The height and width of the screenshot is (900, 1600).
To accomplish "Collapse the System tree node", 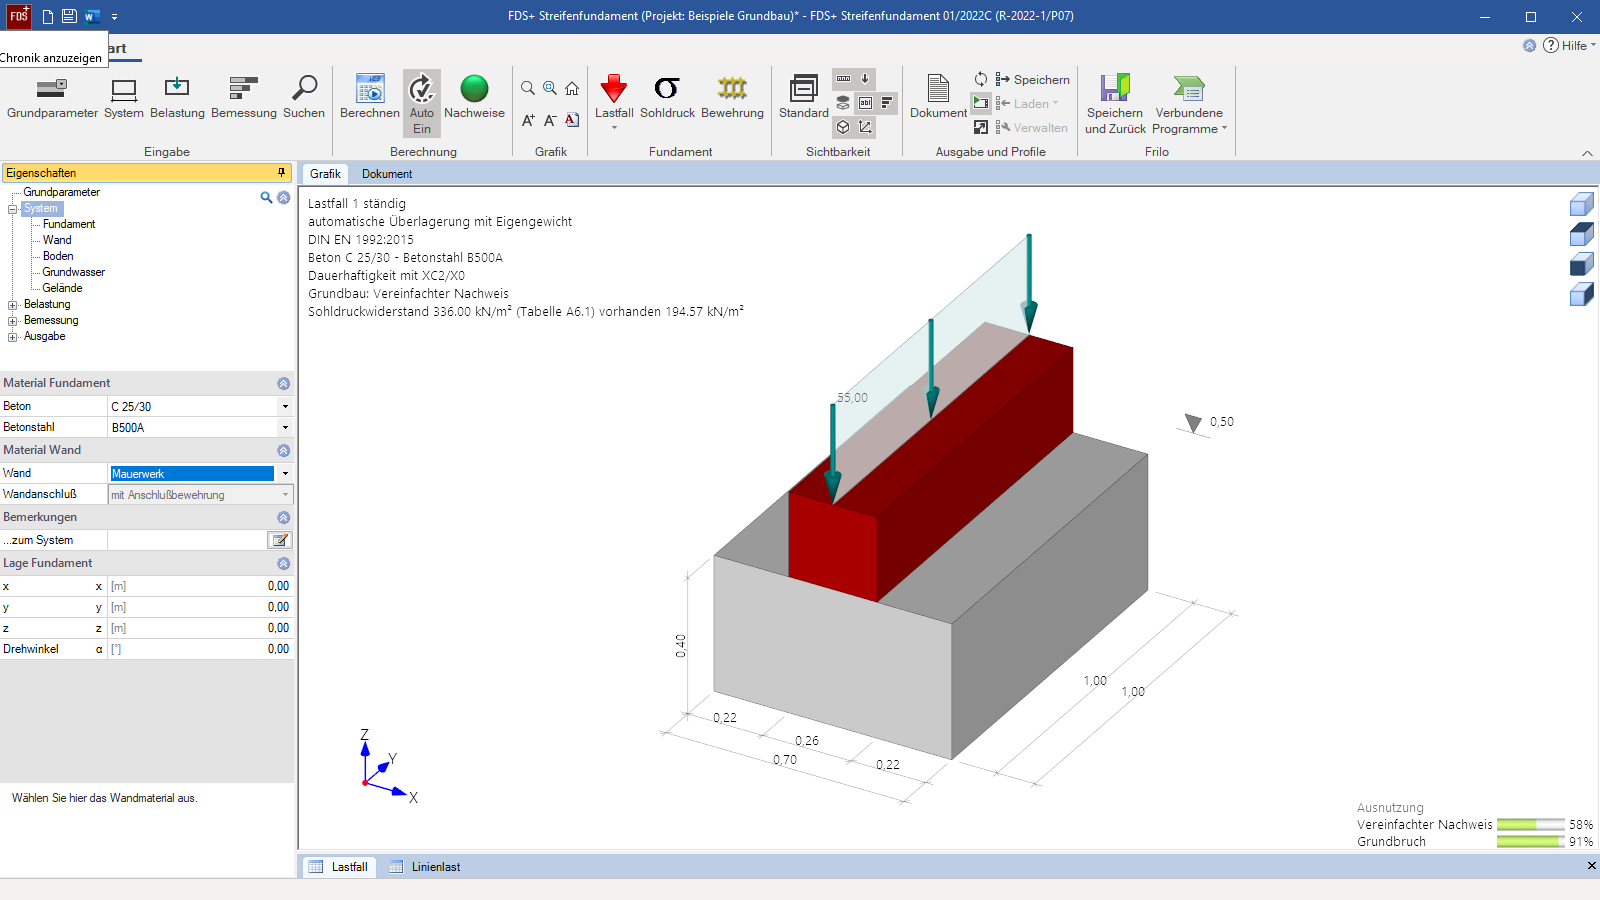I will (13, 209).
